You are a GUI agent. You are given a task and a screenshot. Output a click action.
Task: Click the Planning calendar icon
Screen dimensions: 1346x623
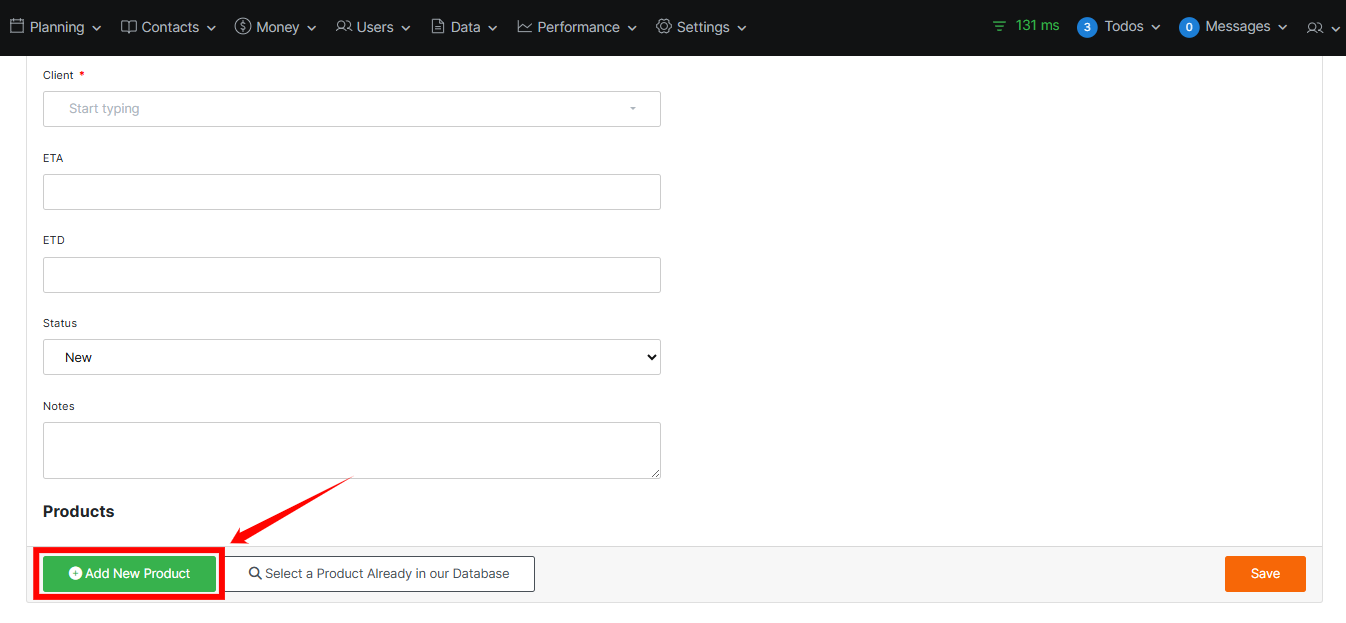coord(15,26)
